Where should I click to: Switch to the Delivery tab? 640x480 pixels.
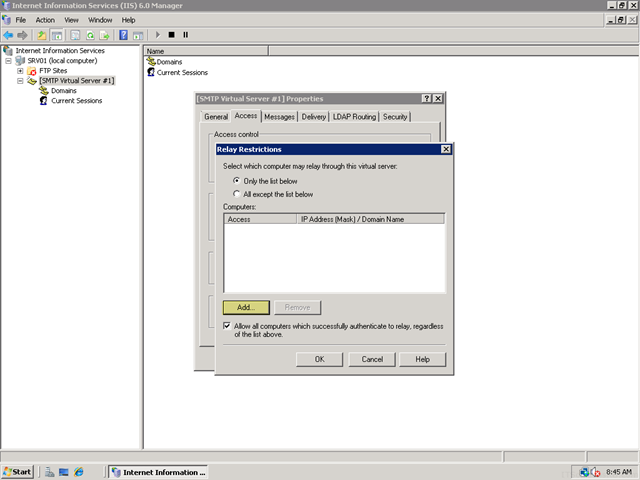pos(313,117)
